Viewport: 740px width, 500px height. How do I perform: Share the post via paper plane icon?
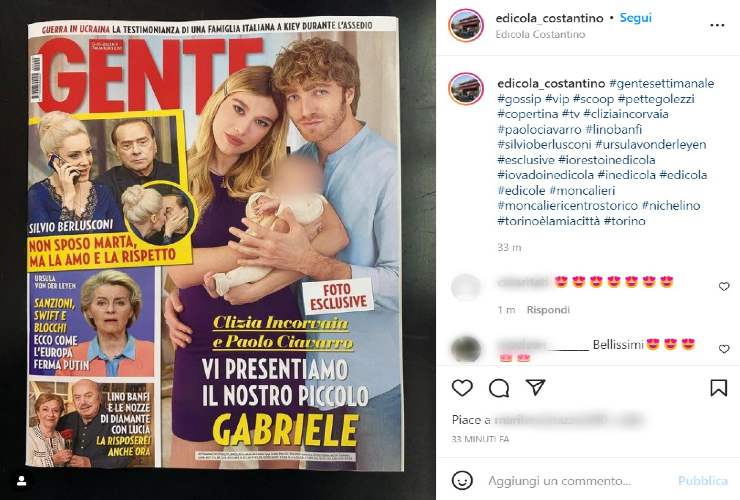pos(536,387)
